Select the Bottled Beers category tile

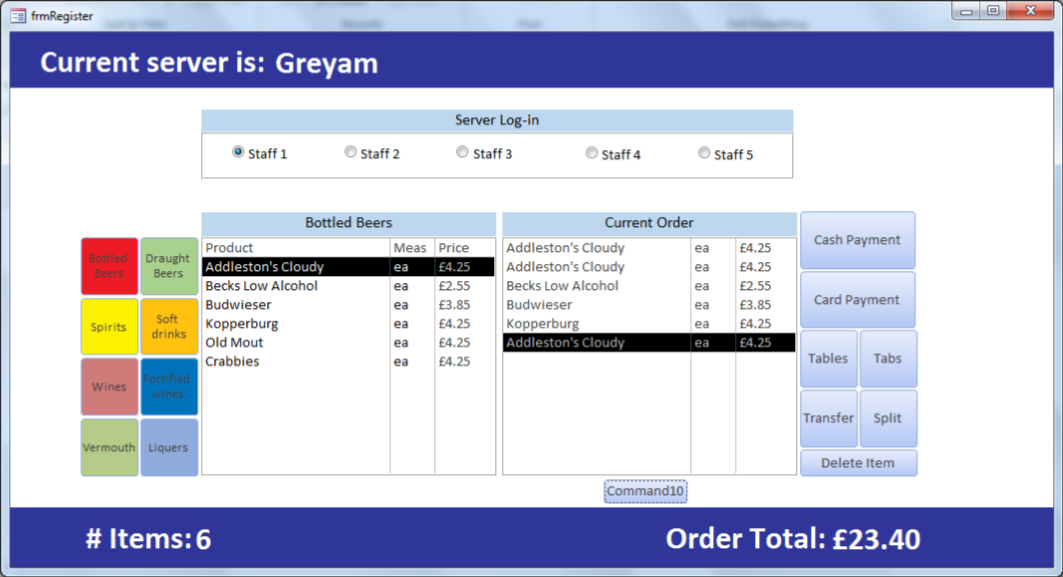click(109, 267)
